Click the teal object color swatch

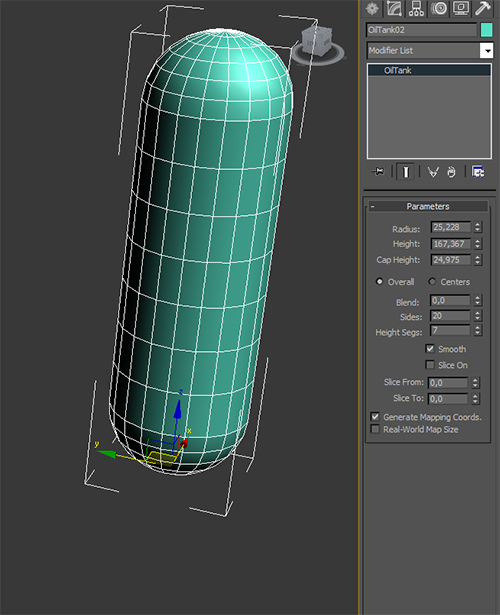486,30
